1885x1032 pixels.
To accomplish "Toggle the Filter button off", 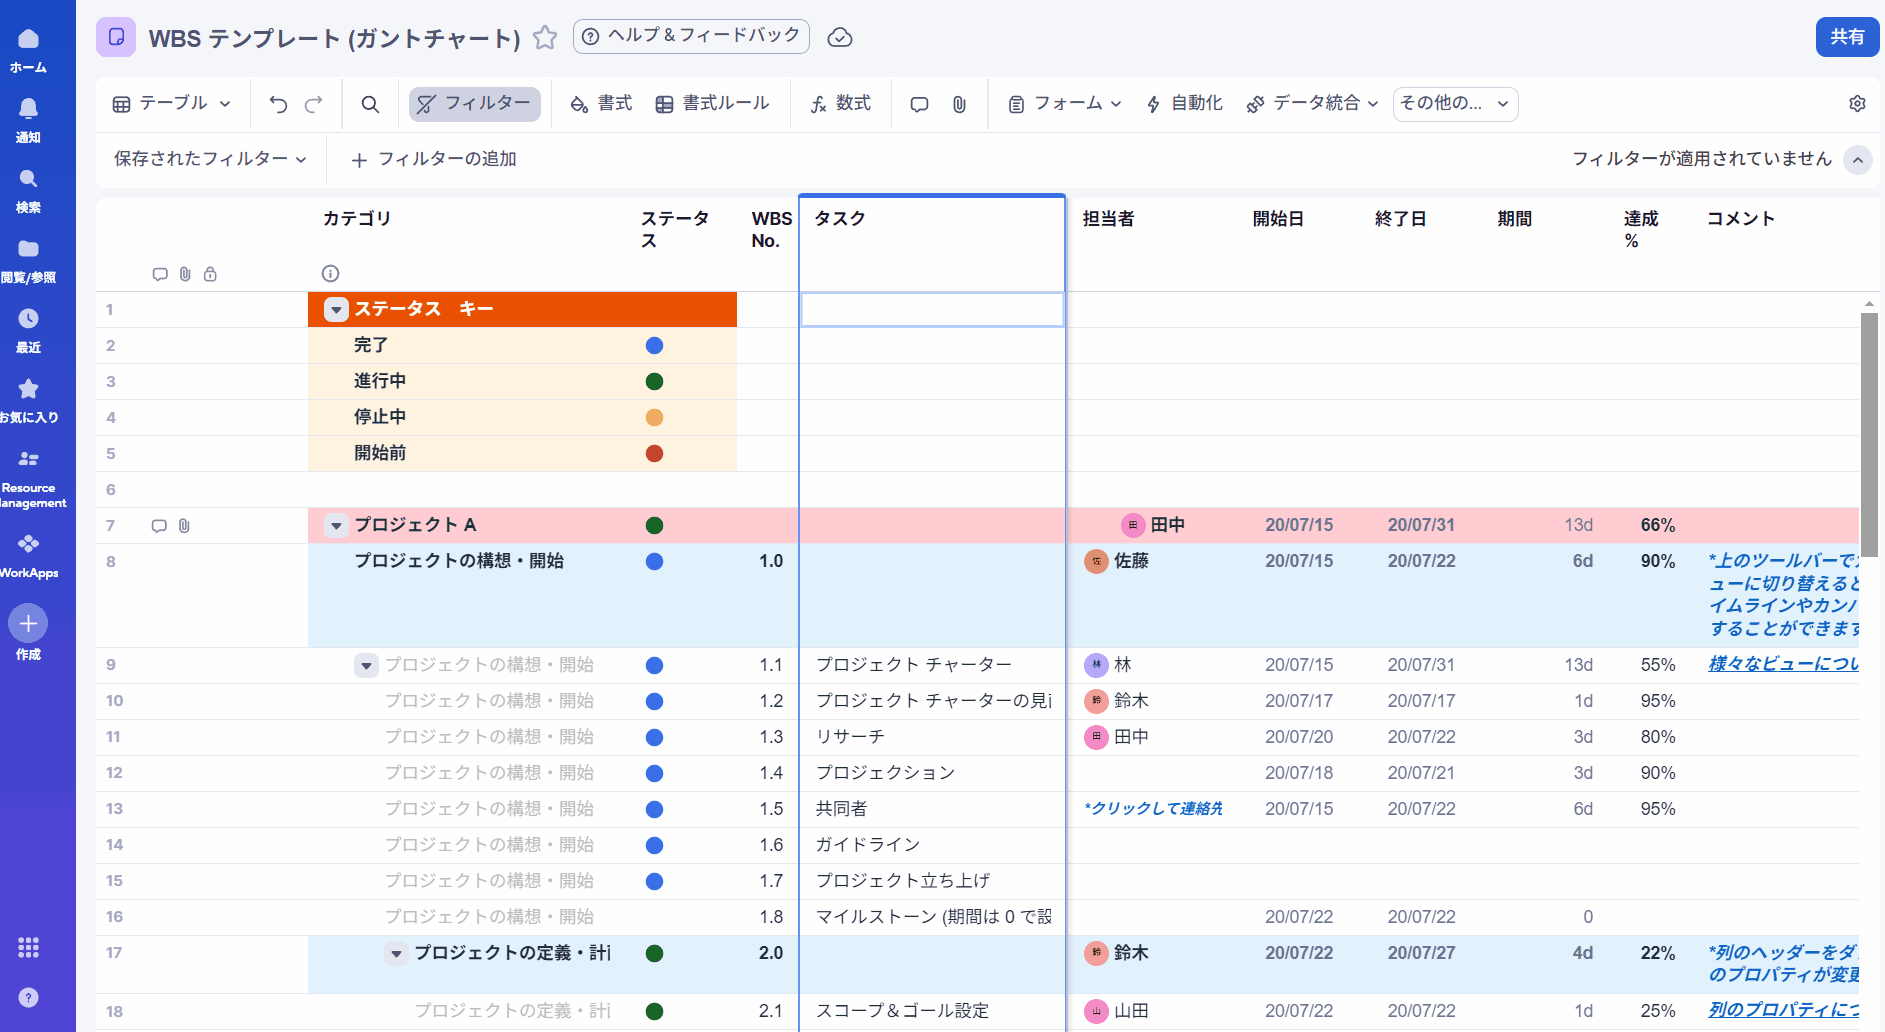I will pyautogui.click(x=475, y=104).
